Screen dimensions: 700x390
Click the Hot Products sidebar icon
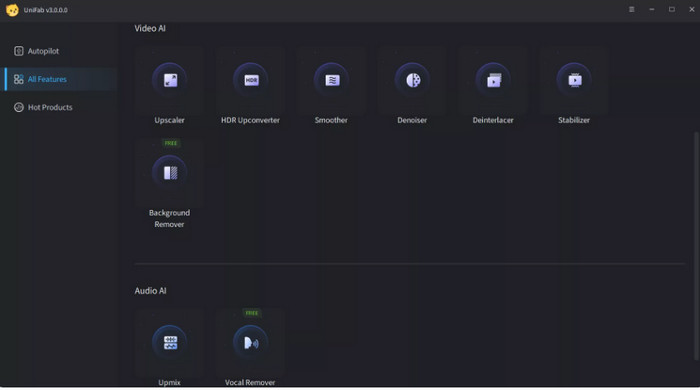point(18,107)
